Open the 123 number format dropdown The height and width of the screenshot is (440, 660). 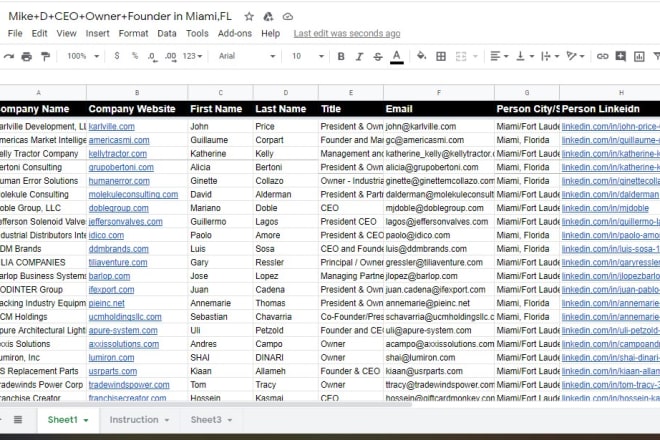coord(192,56)
